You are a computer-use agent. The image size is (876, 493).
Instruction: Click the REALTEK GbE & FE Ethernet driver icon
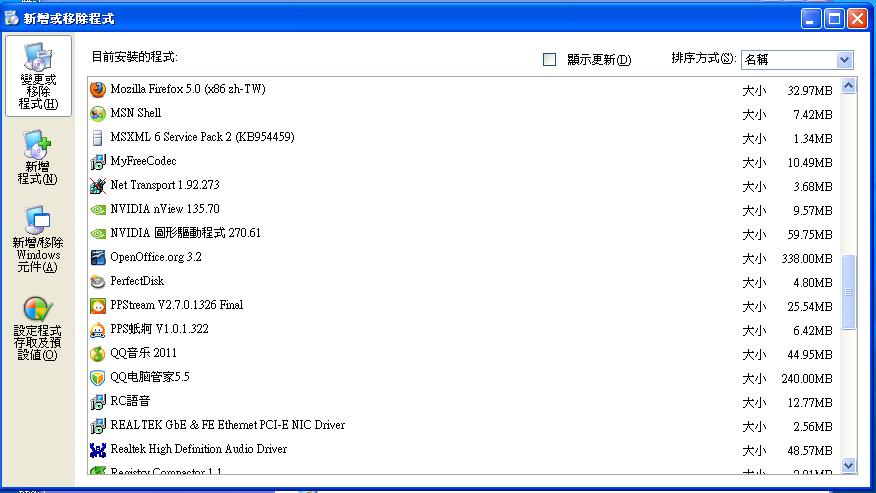coord(98,426)
